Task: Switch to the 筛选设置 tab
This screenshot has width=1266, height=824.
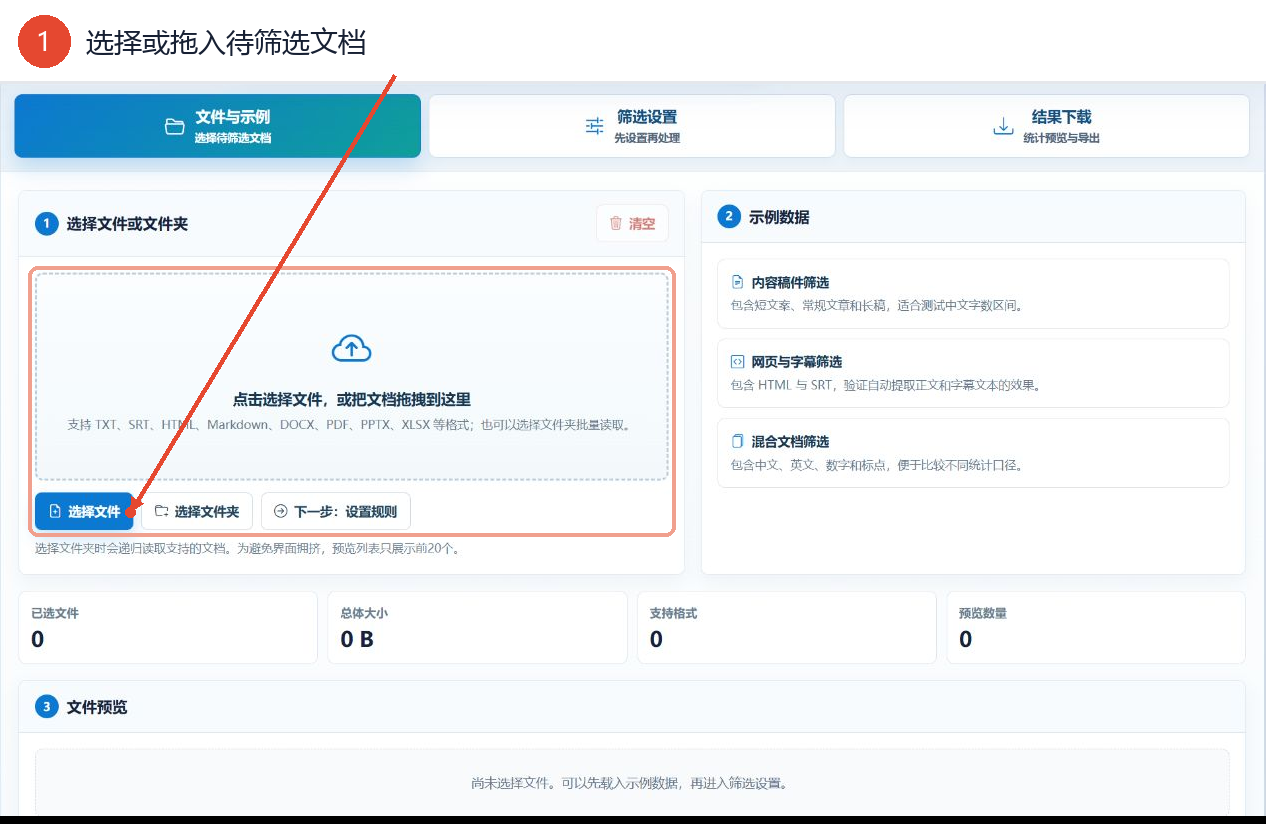Action: click(x=632, y=126)
